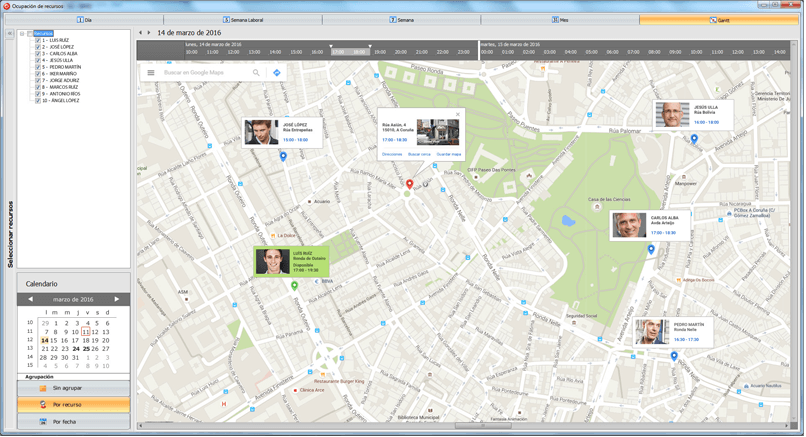806x437 pixels.
Task: Switch to the Semana Laboral tab
Action: pos(243,20)
